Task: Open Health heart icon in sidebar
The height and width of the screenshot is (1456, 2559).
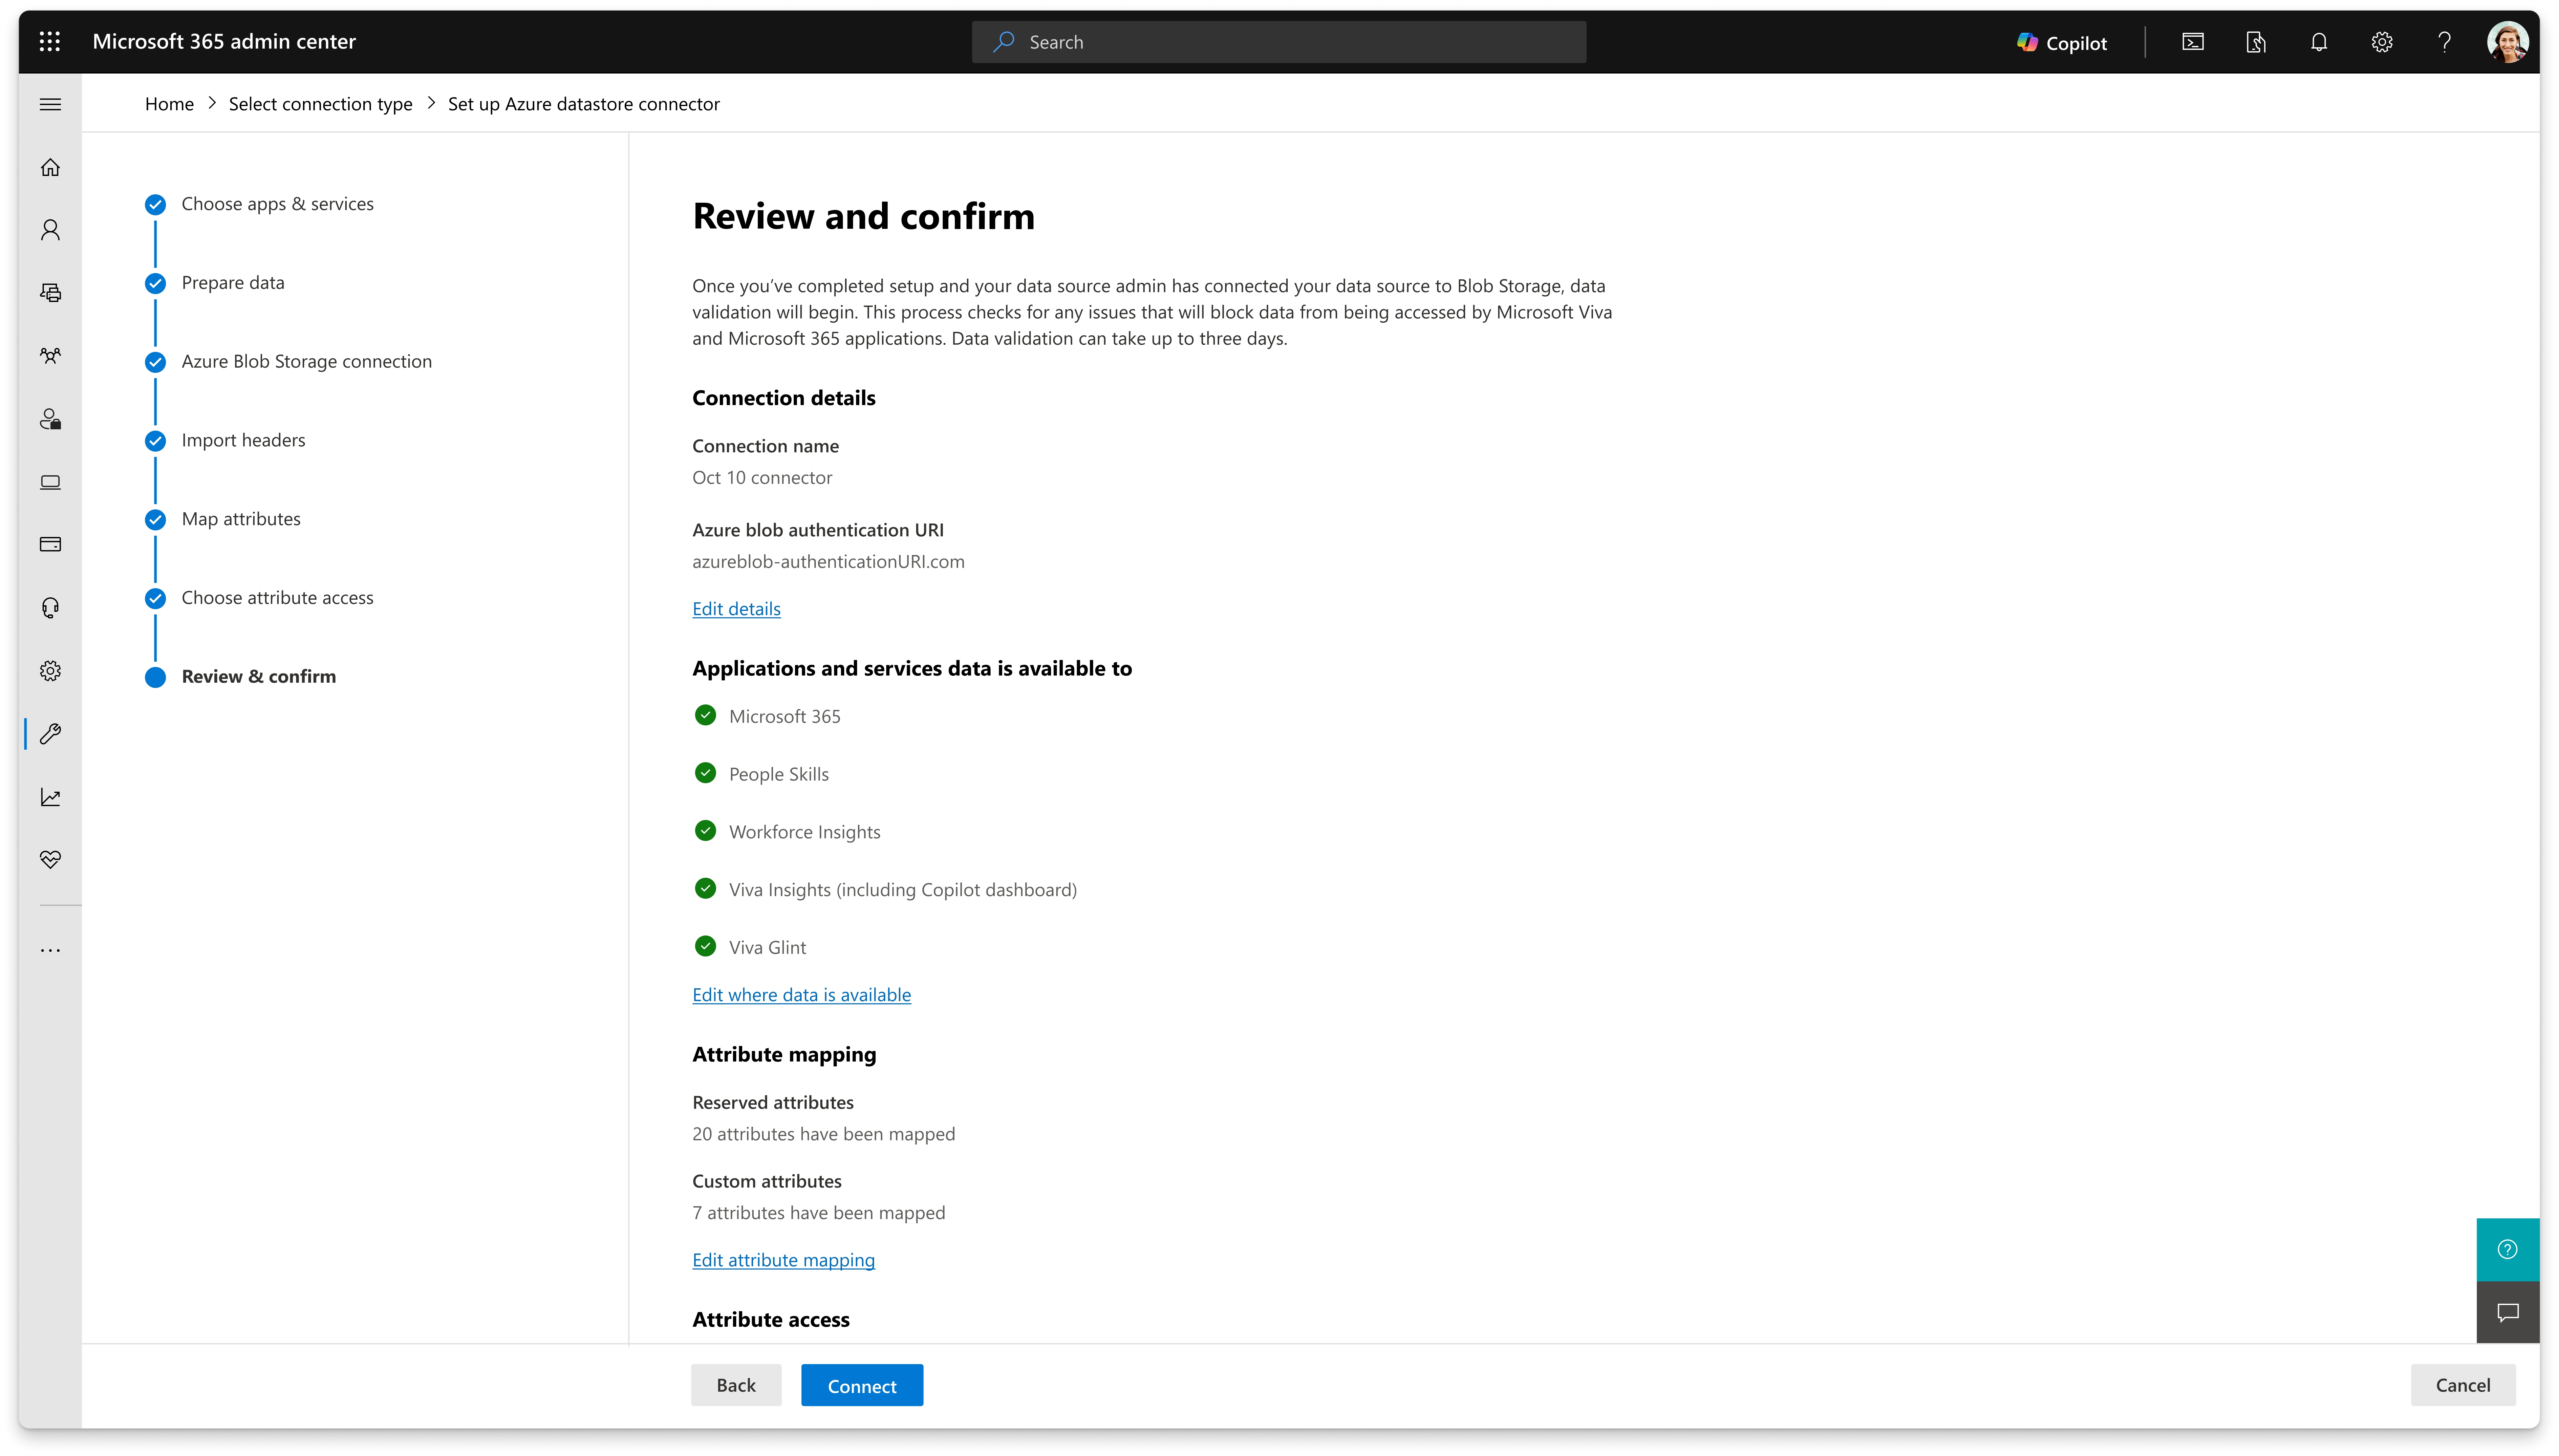Action: click(50, 860)
